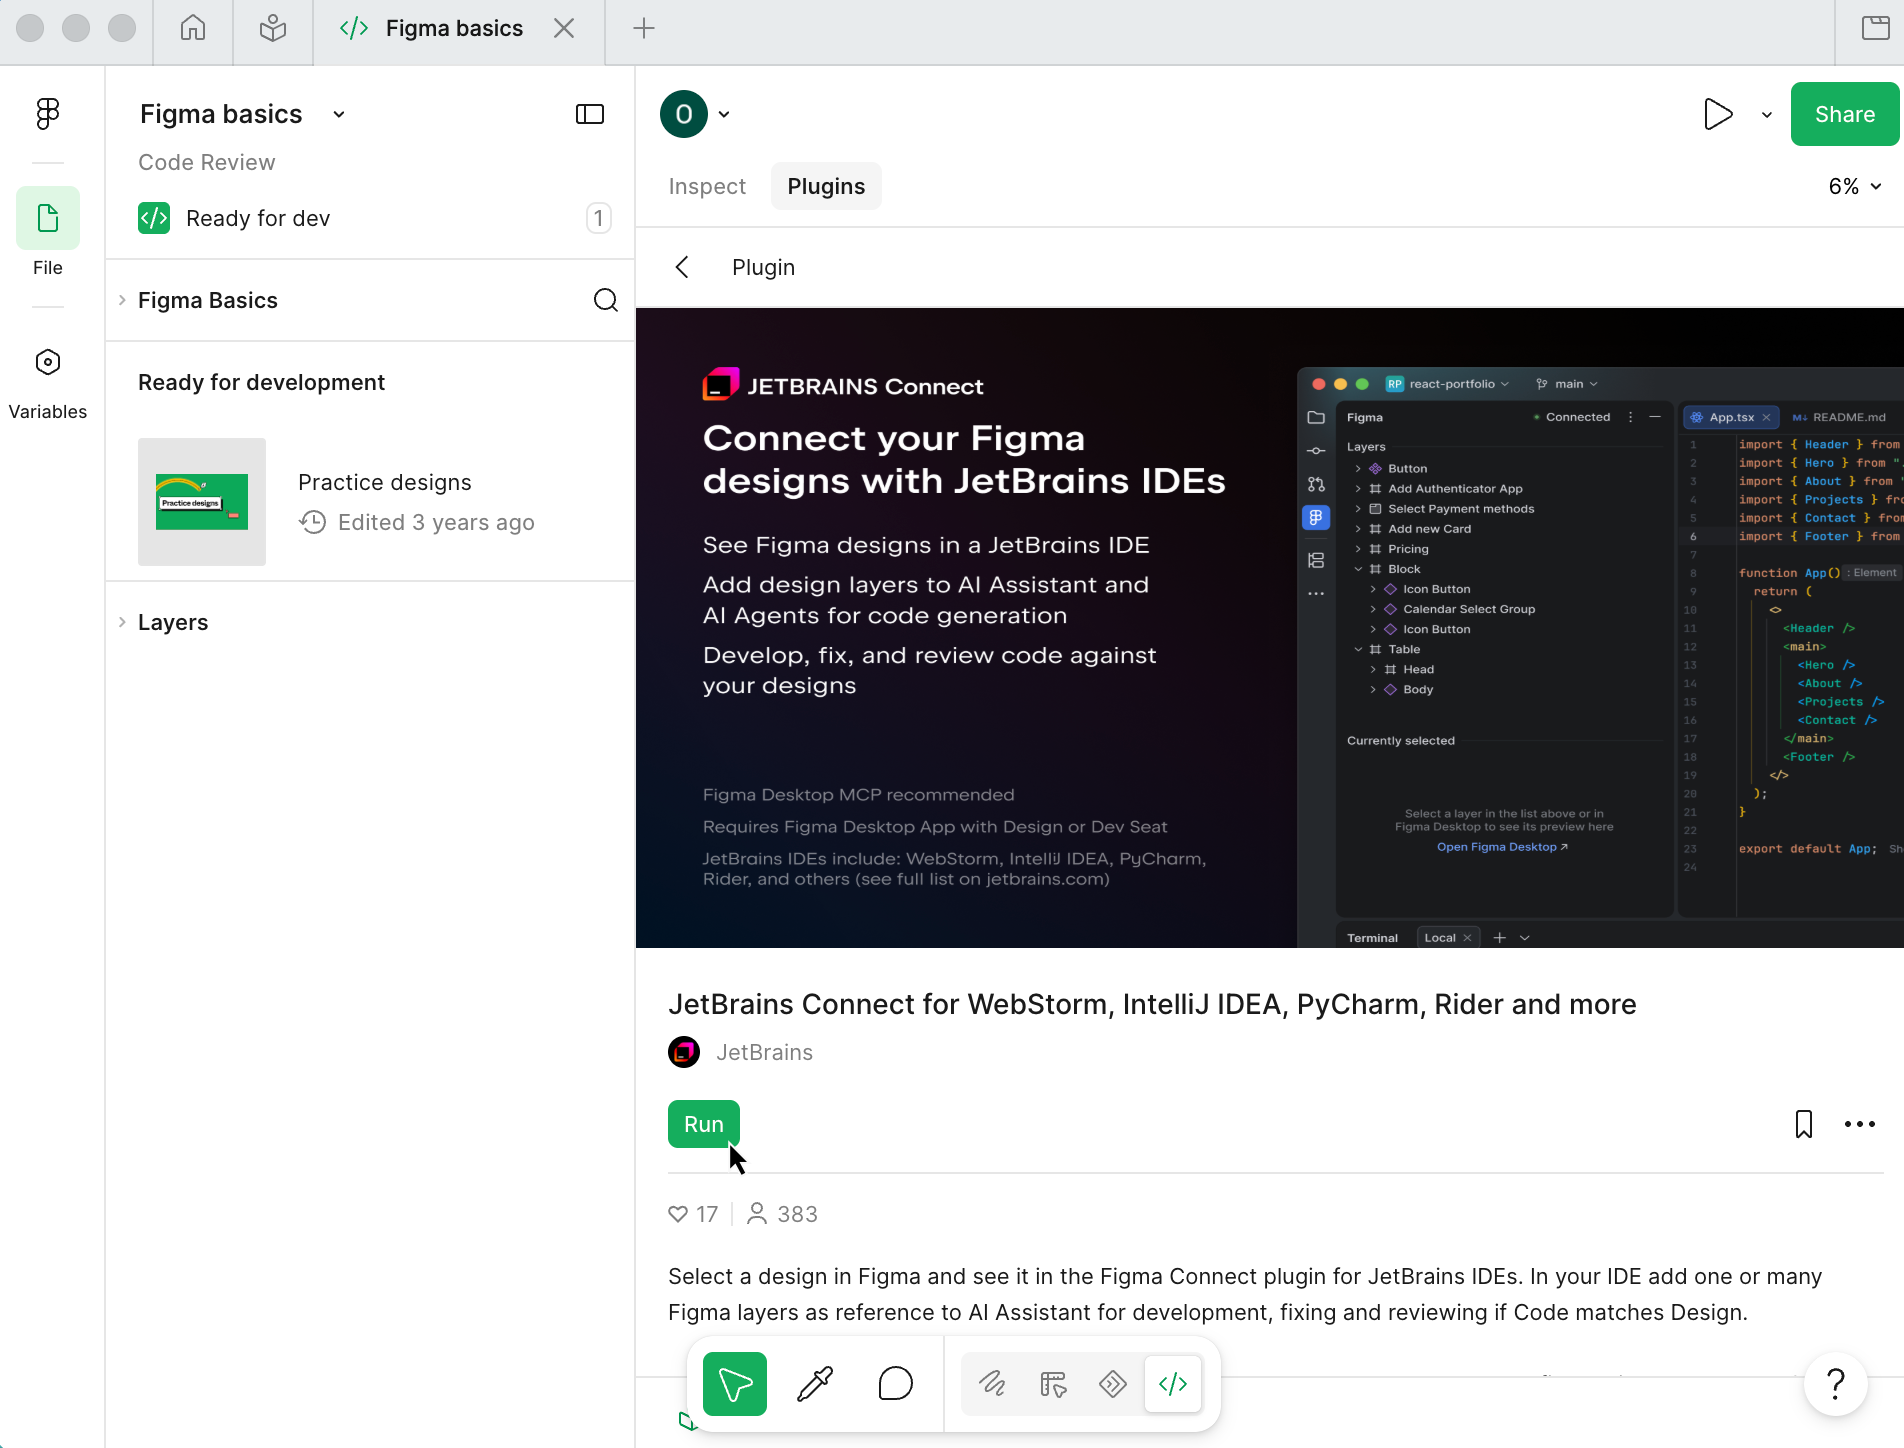Click the JetBrains Connect banner image

pyautogui.click(x=1270, y=628)
